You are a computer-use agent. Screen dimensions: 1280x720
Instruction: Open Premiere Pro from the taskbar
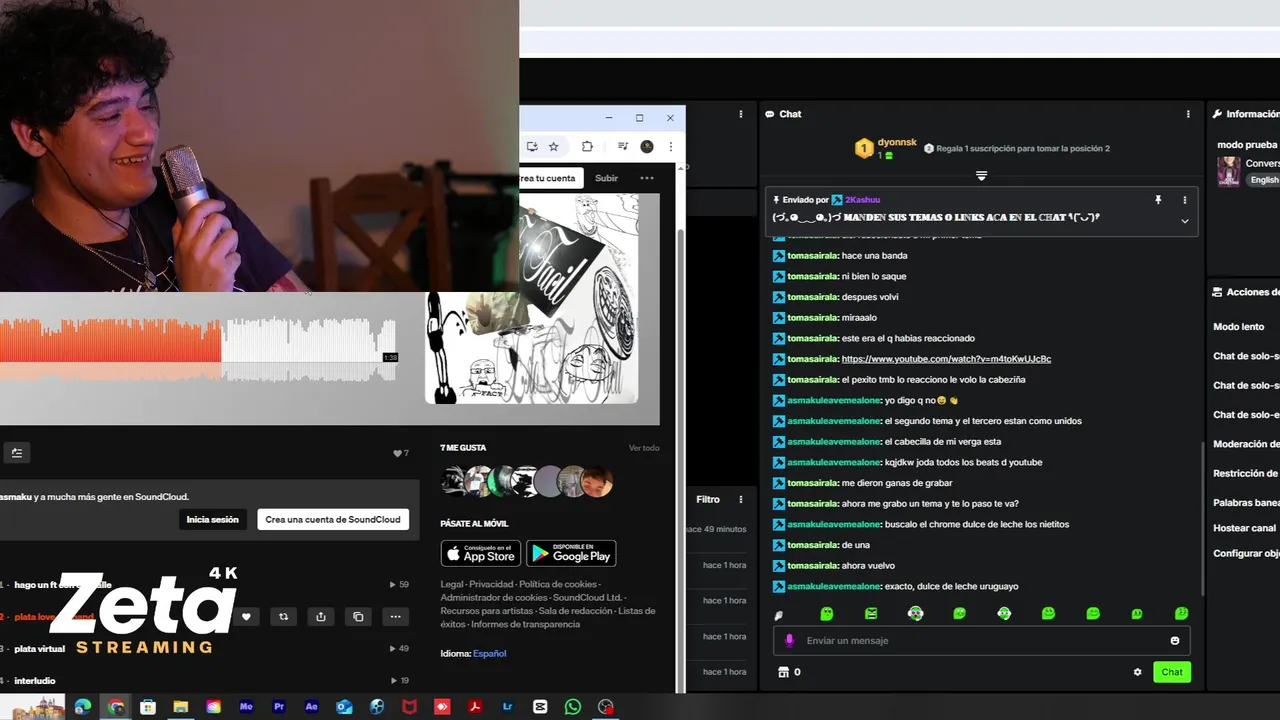279,707
